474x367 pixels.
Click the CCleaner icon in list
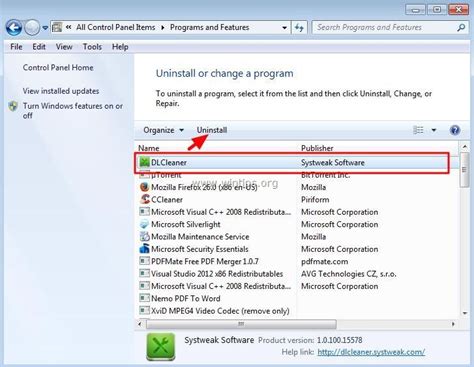point(144,199)
